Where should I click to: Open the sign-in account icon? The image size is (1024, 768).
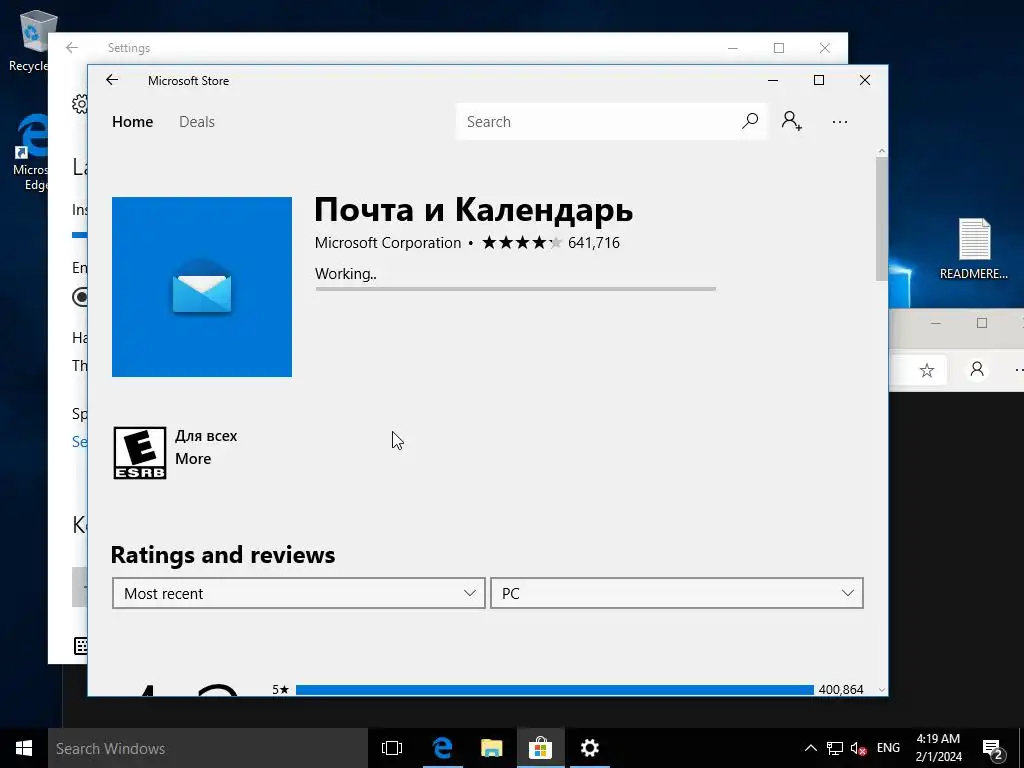click(x=792, y=121)
